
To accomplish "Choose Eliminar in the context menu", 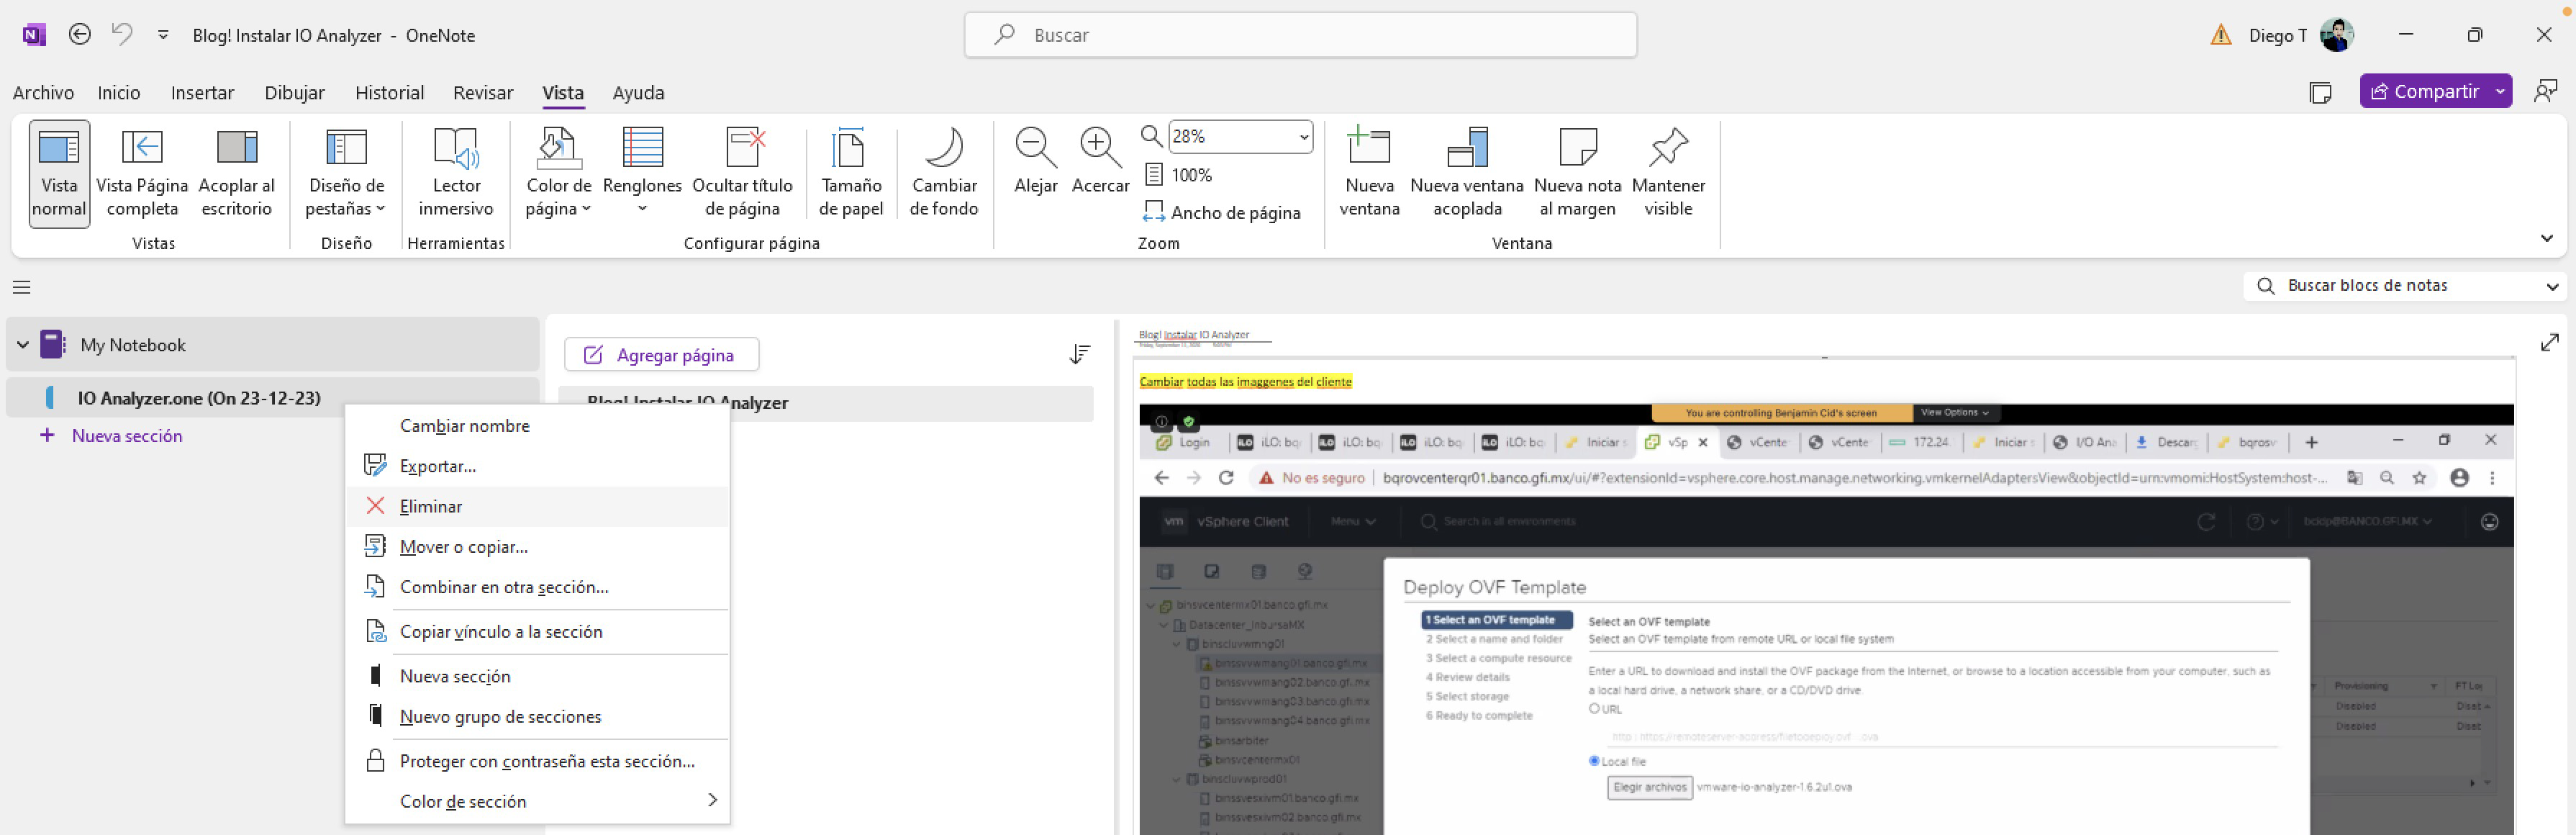I will 431,506.
